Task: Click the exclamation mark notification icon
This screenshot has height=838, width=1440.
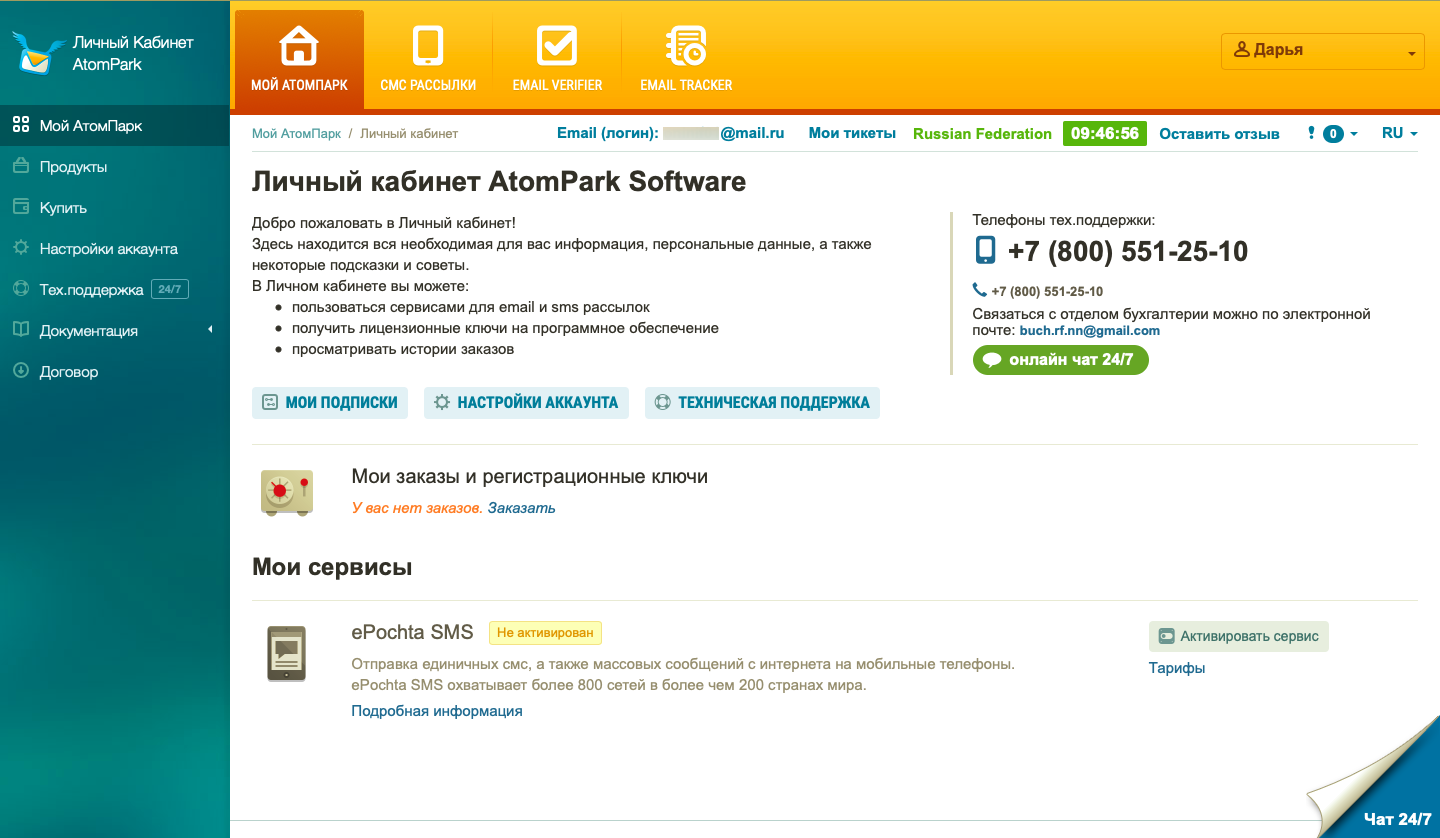Action: coord(1311,133)
